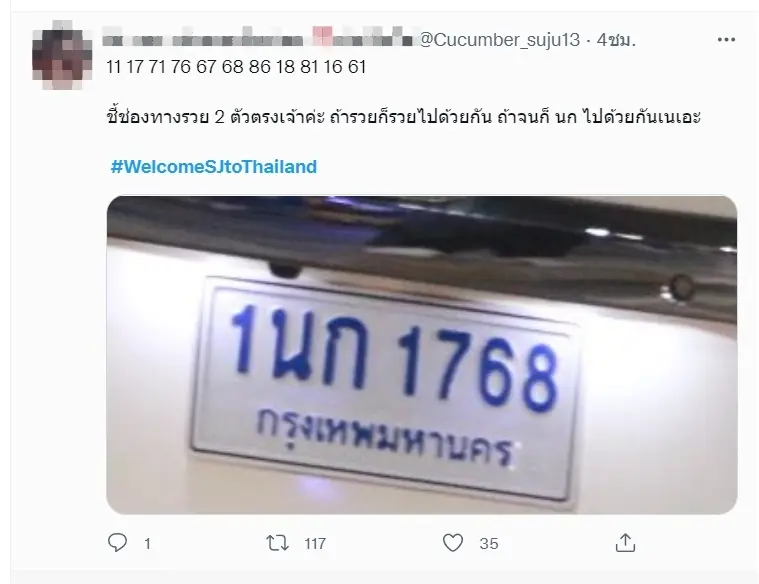Click the reply speech bubble icon

click(x=117, y=543)
